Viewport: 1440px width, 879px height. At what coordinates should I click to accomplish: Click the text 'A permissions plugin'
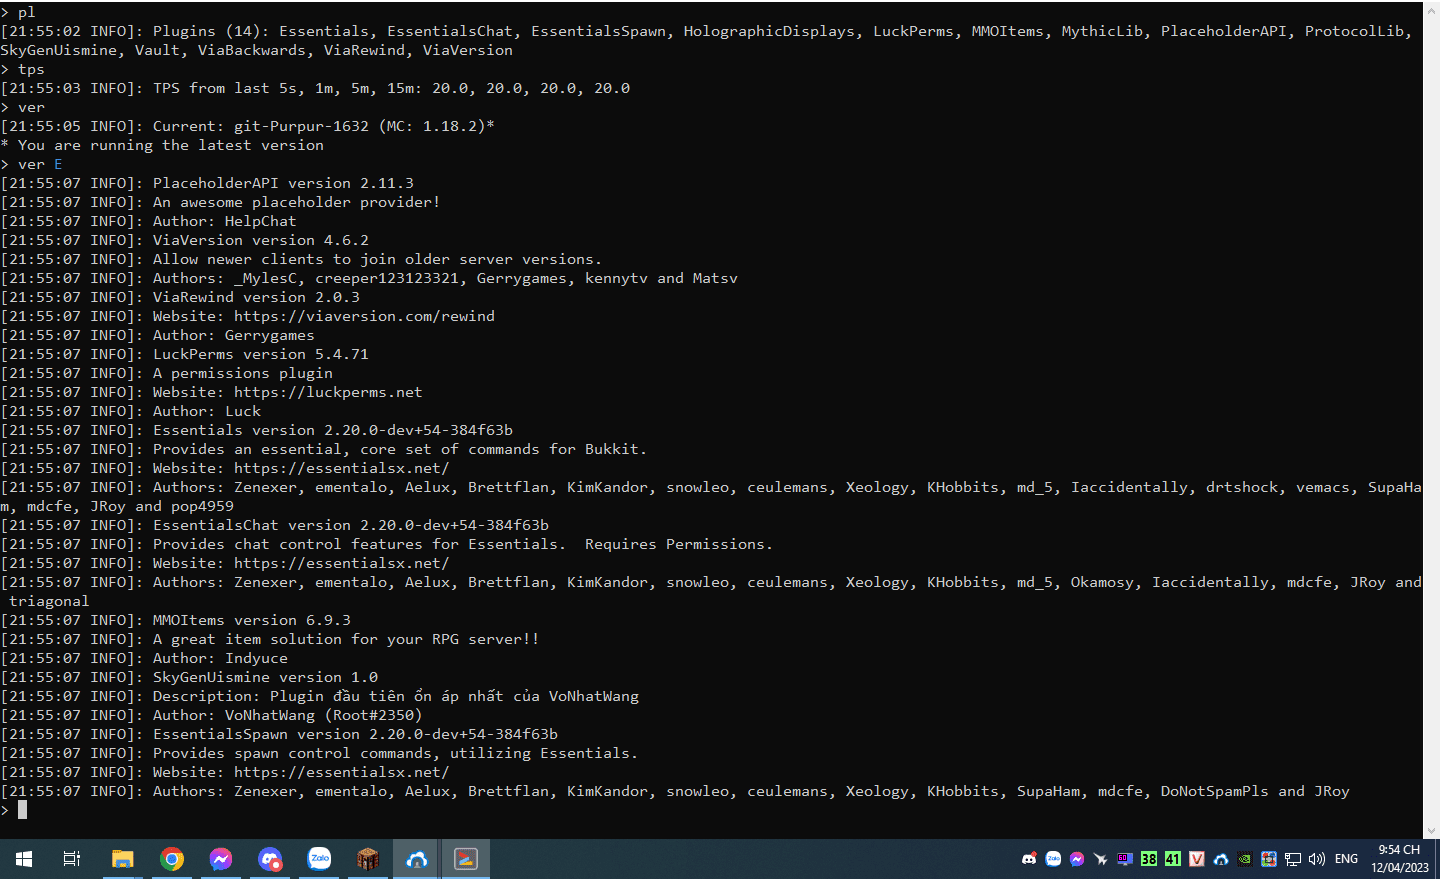coord(243,373)
